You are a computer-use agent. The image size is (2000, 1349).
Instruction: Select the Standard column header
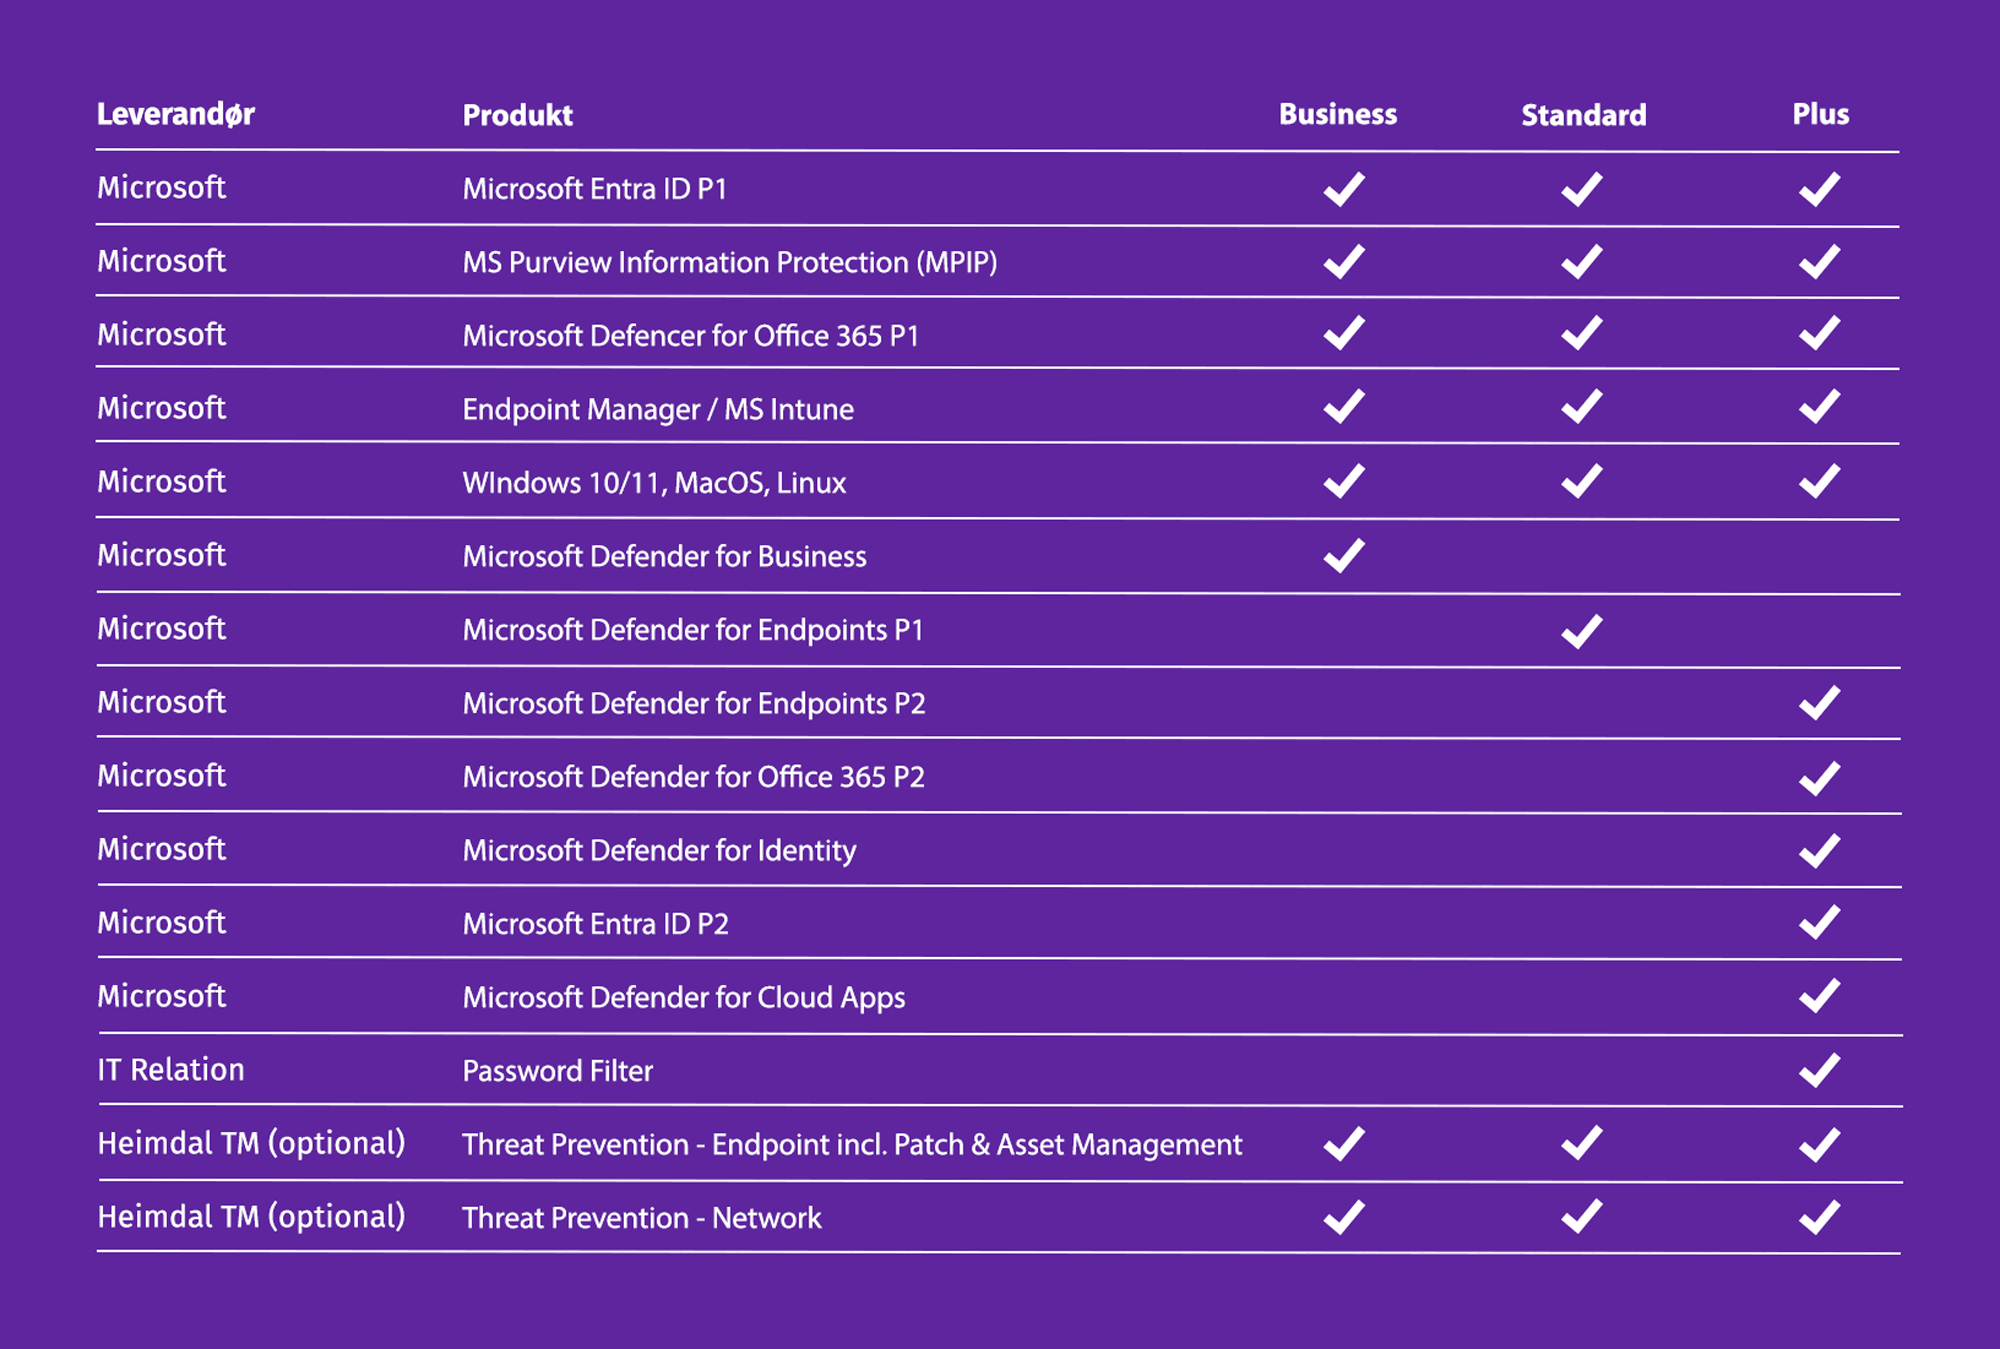[x=1583, y=116]
